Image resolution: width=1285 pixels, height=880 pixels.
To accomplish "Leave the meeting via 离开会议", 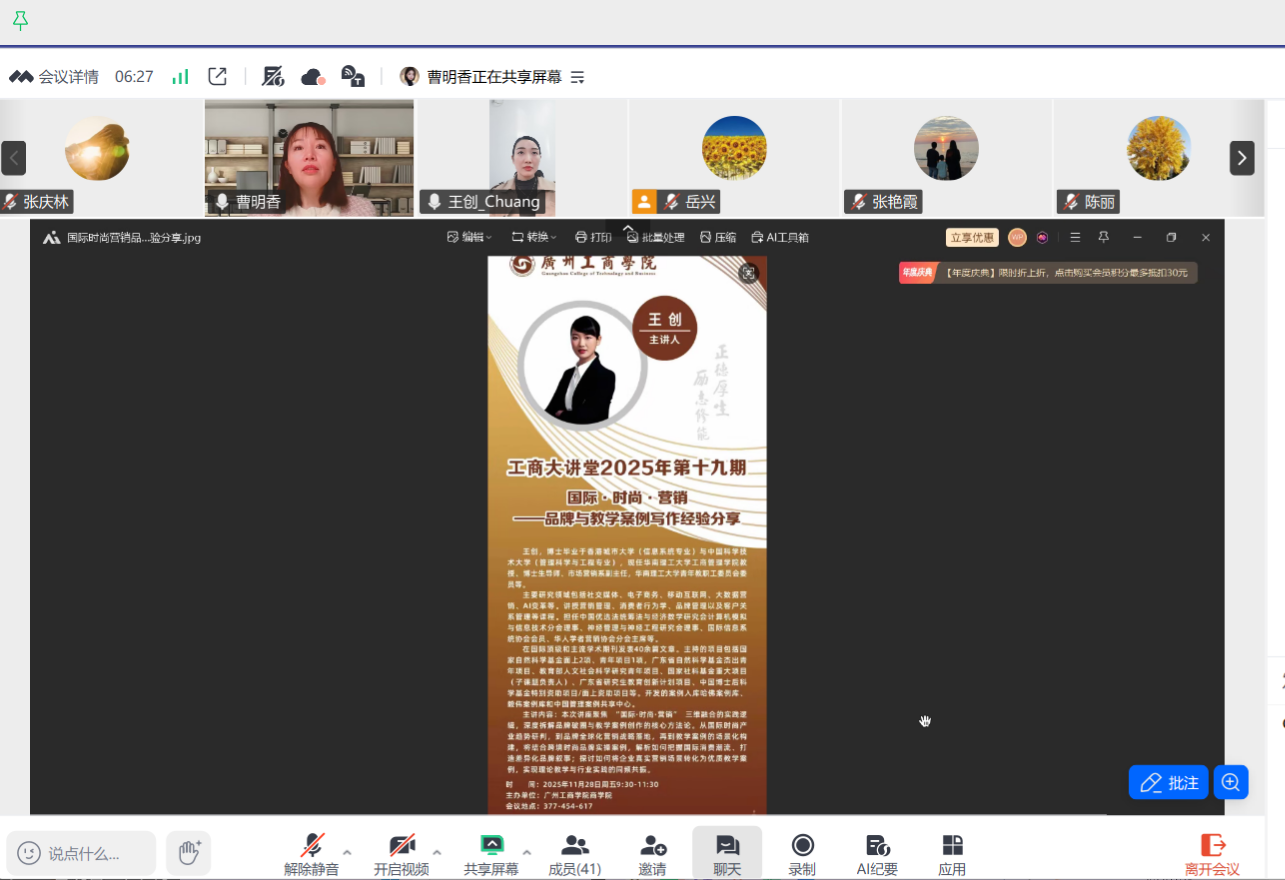I will 1212,853.
